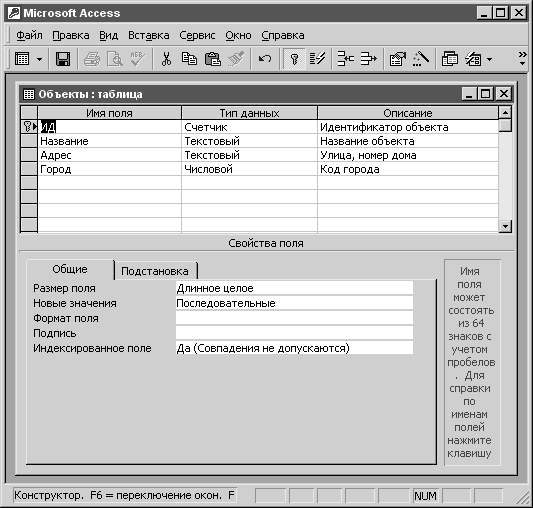The width and height of the screenshot is (533, 508).
Task: Click the row selector for Название
Action: click(29, 141)
